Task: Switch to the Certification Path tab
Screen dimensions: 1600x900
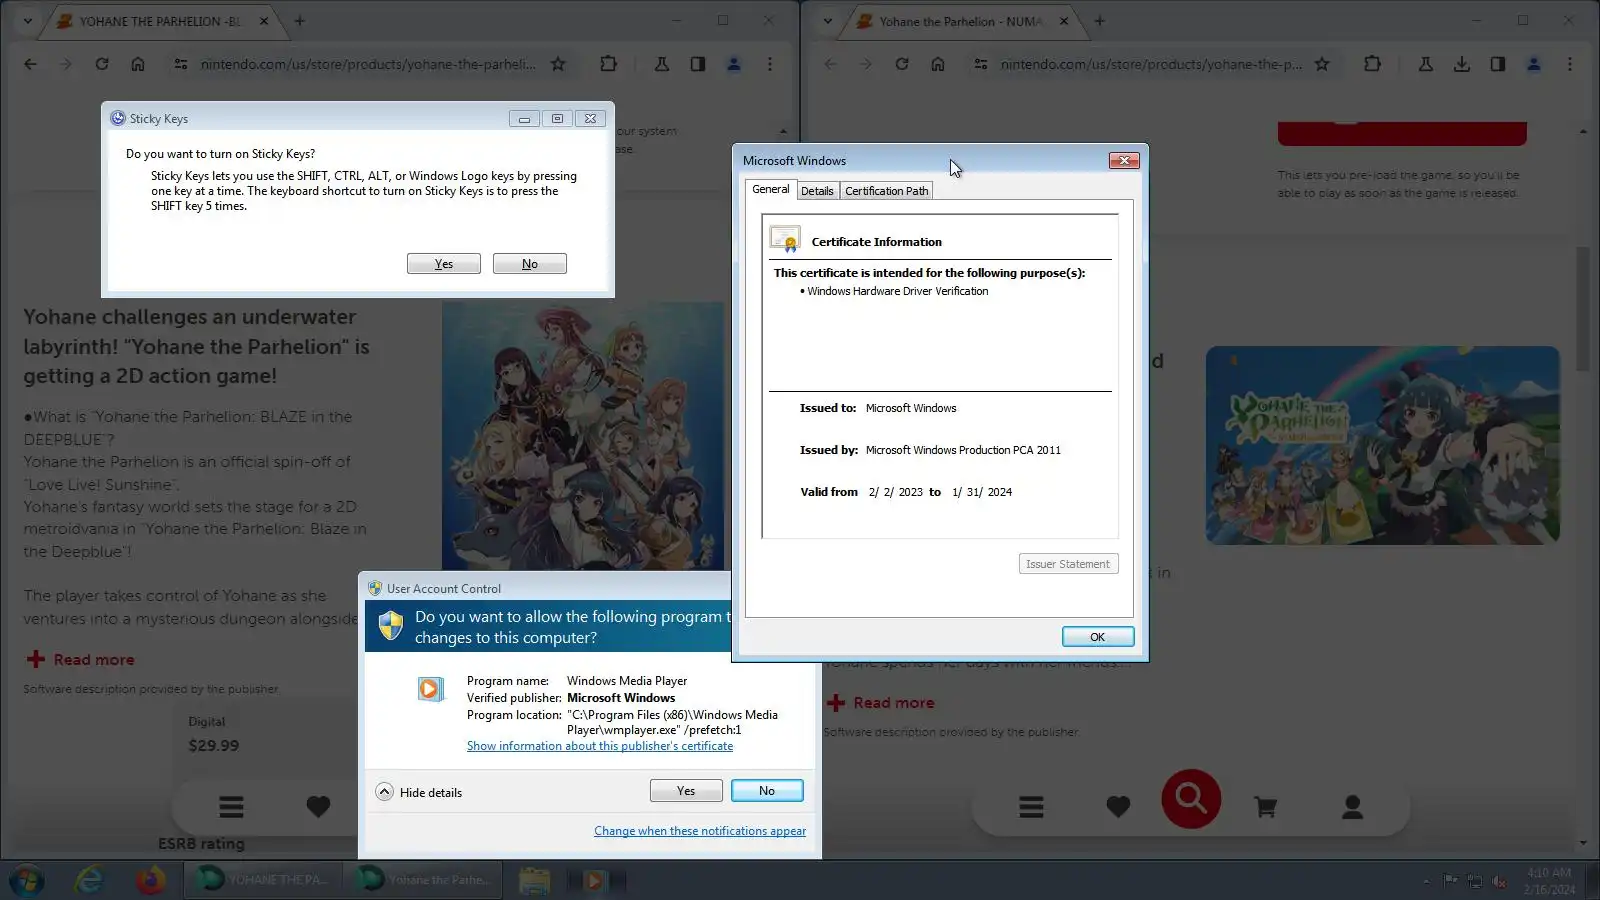Action: [887, 191]
